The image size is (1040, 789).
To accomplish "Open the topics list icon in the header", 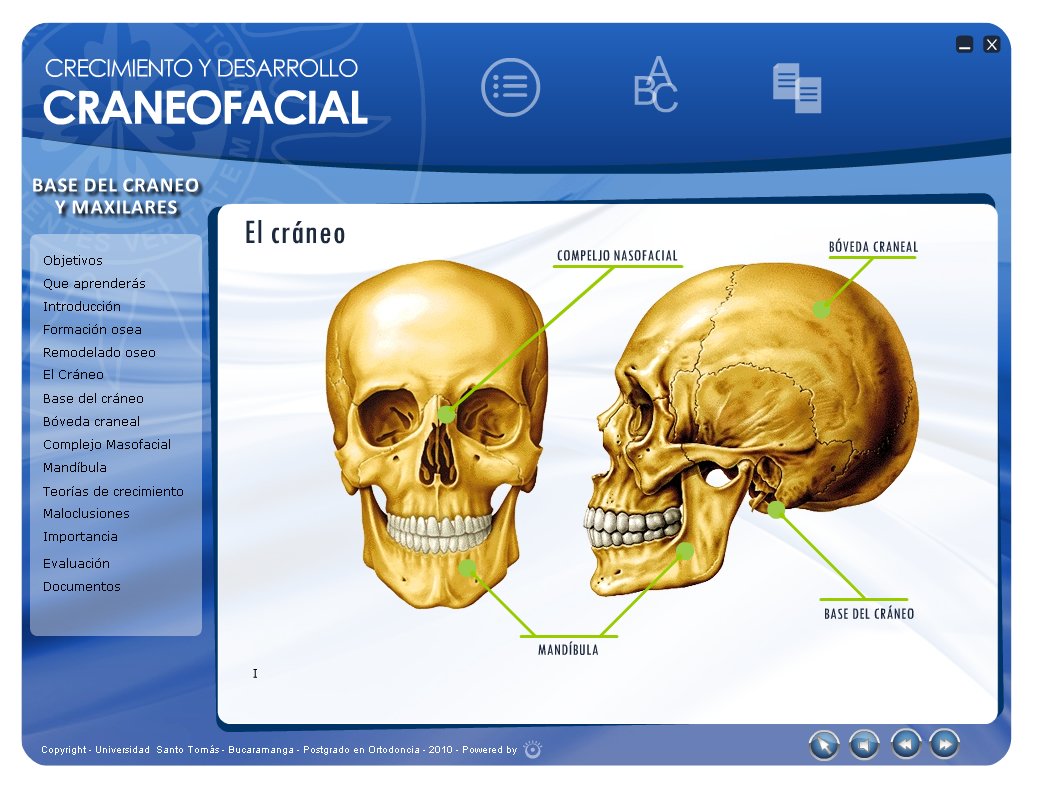I will [511, 87].
